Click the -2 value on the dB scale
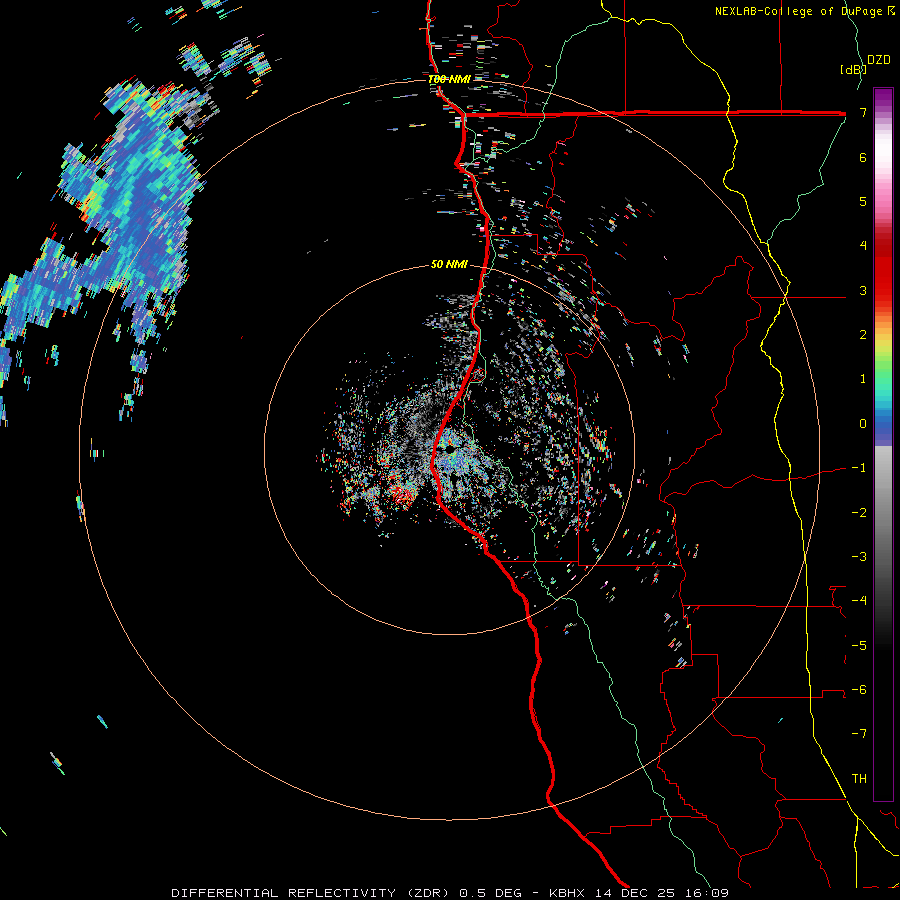900x900 pixels. coord(859,513)
